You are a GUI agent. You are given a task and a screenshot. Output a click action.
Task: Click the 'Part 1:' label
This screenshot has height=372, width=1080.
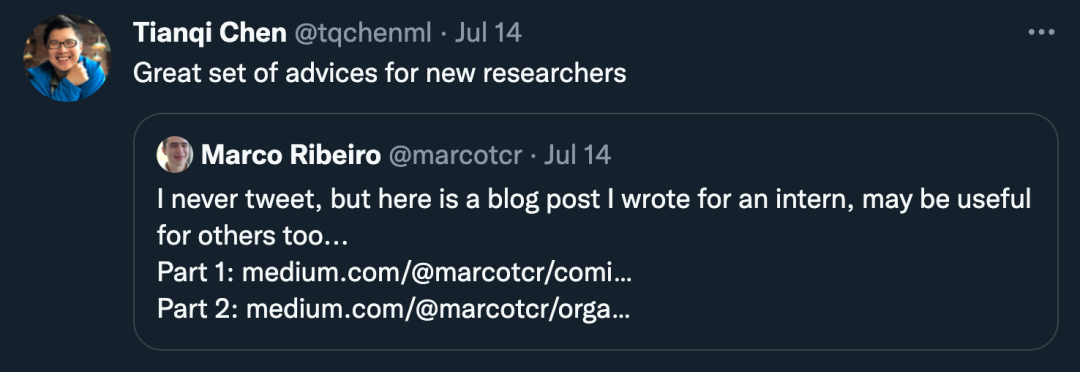(197, 273)
